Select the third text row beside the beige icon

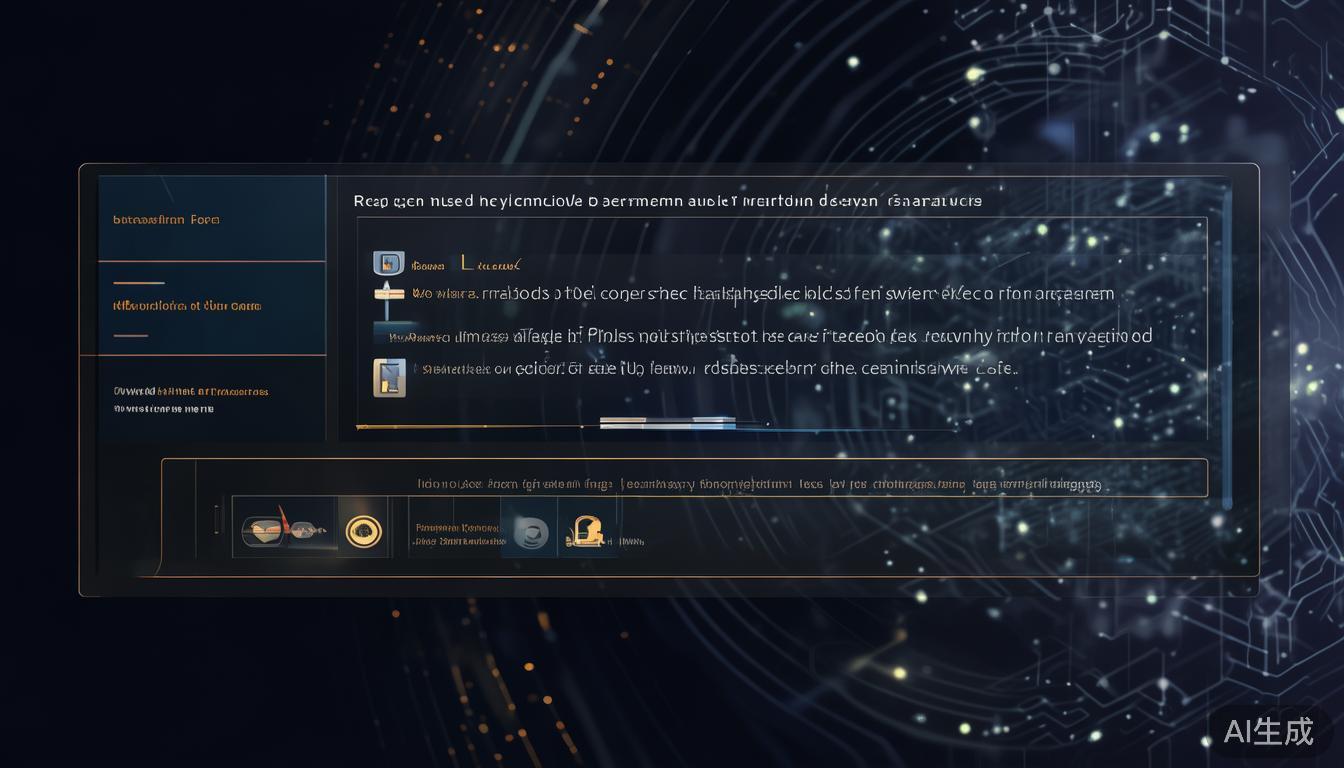pos(720,368)
